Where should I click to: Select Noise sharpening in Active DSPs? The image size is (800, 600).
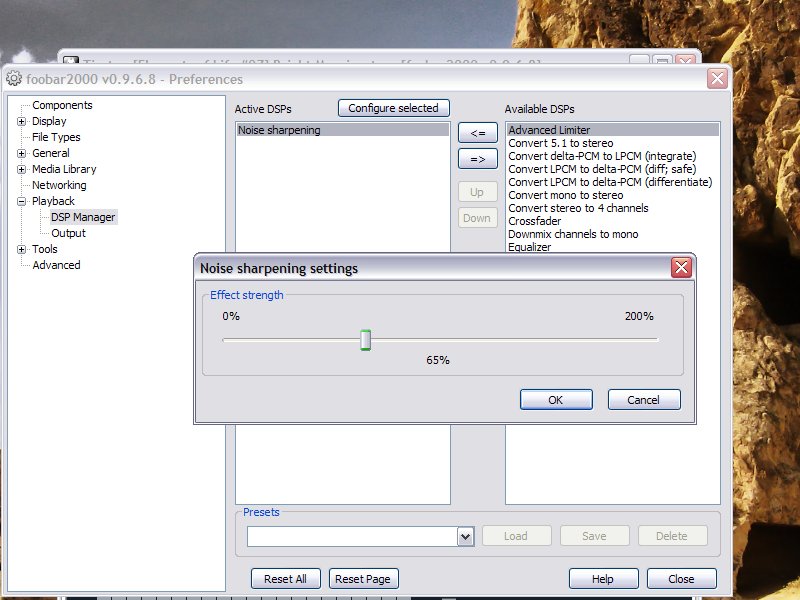[x=342, y=130]
